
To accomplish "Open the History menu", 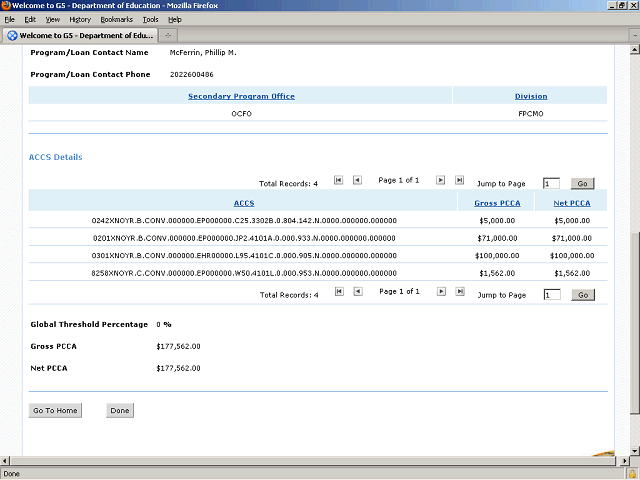I will 80,19.
